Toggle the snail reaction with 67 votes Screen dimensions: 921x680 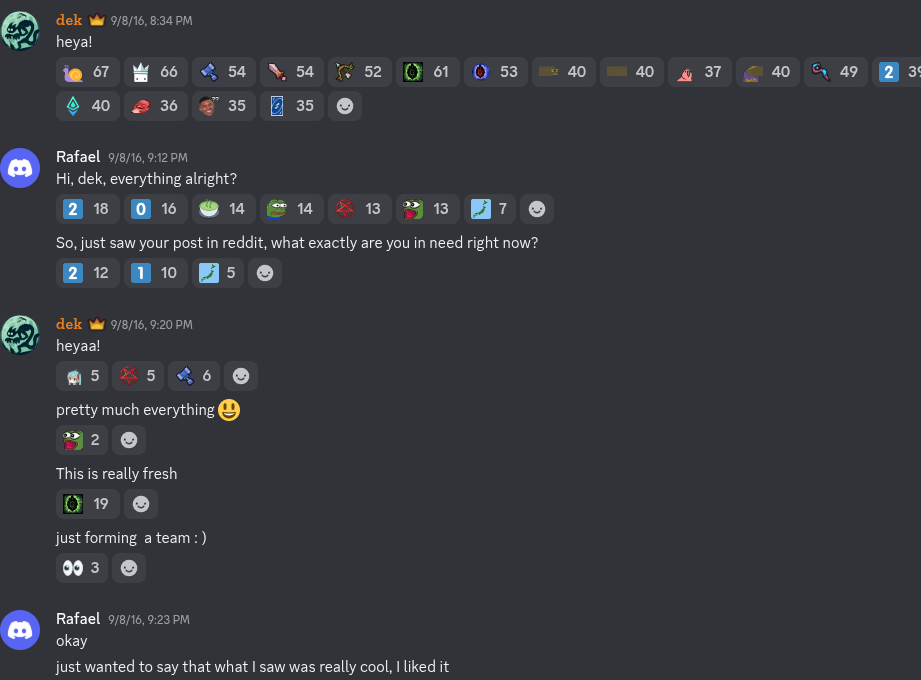88,72
